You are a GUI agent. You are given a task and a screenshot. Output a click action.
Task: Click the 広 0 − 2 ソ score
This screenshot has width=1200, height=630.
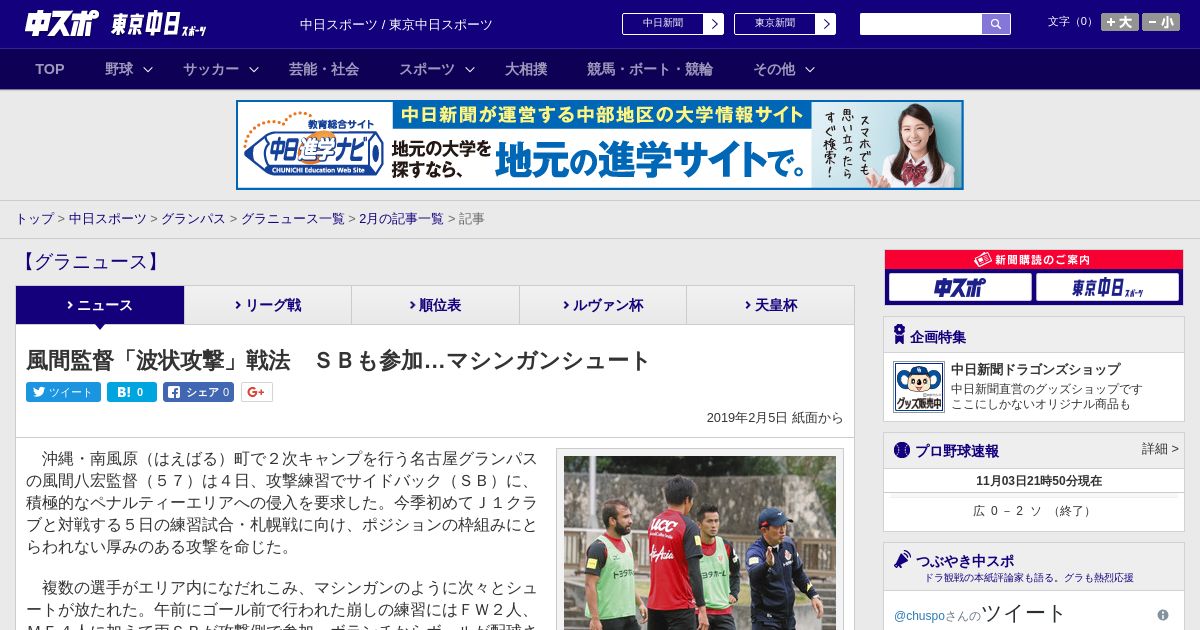[1034, 511]
